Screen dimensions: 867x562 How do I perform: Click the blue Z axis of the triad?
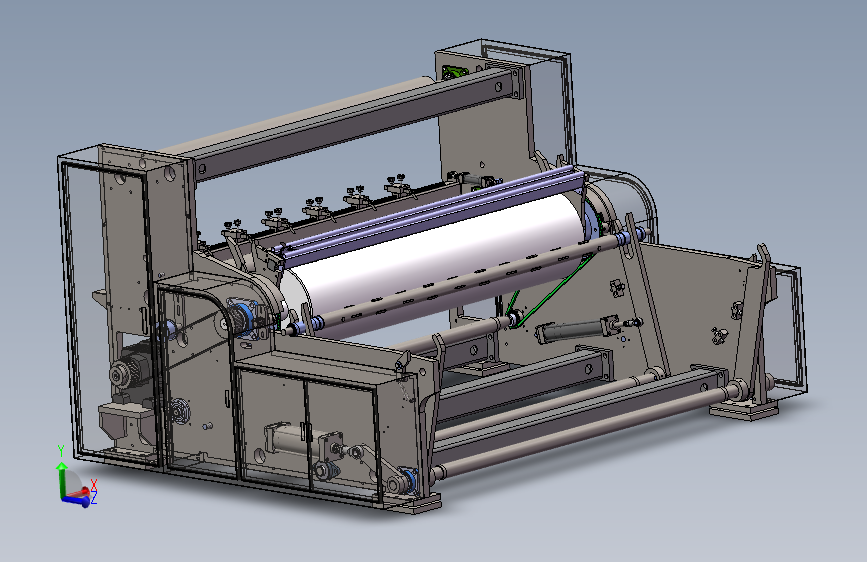[76, 501]
